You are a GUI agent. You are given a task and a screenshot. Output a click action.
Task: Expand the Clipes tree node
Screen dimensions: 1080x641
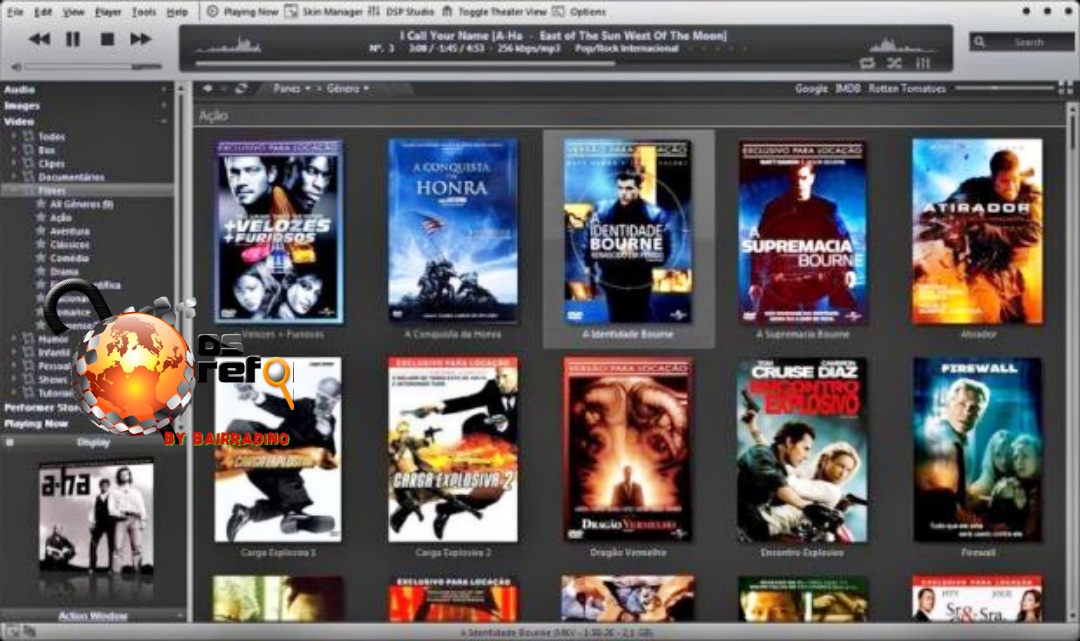point(14,163)
